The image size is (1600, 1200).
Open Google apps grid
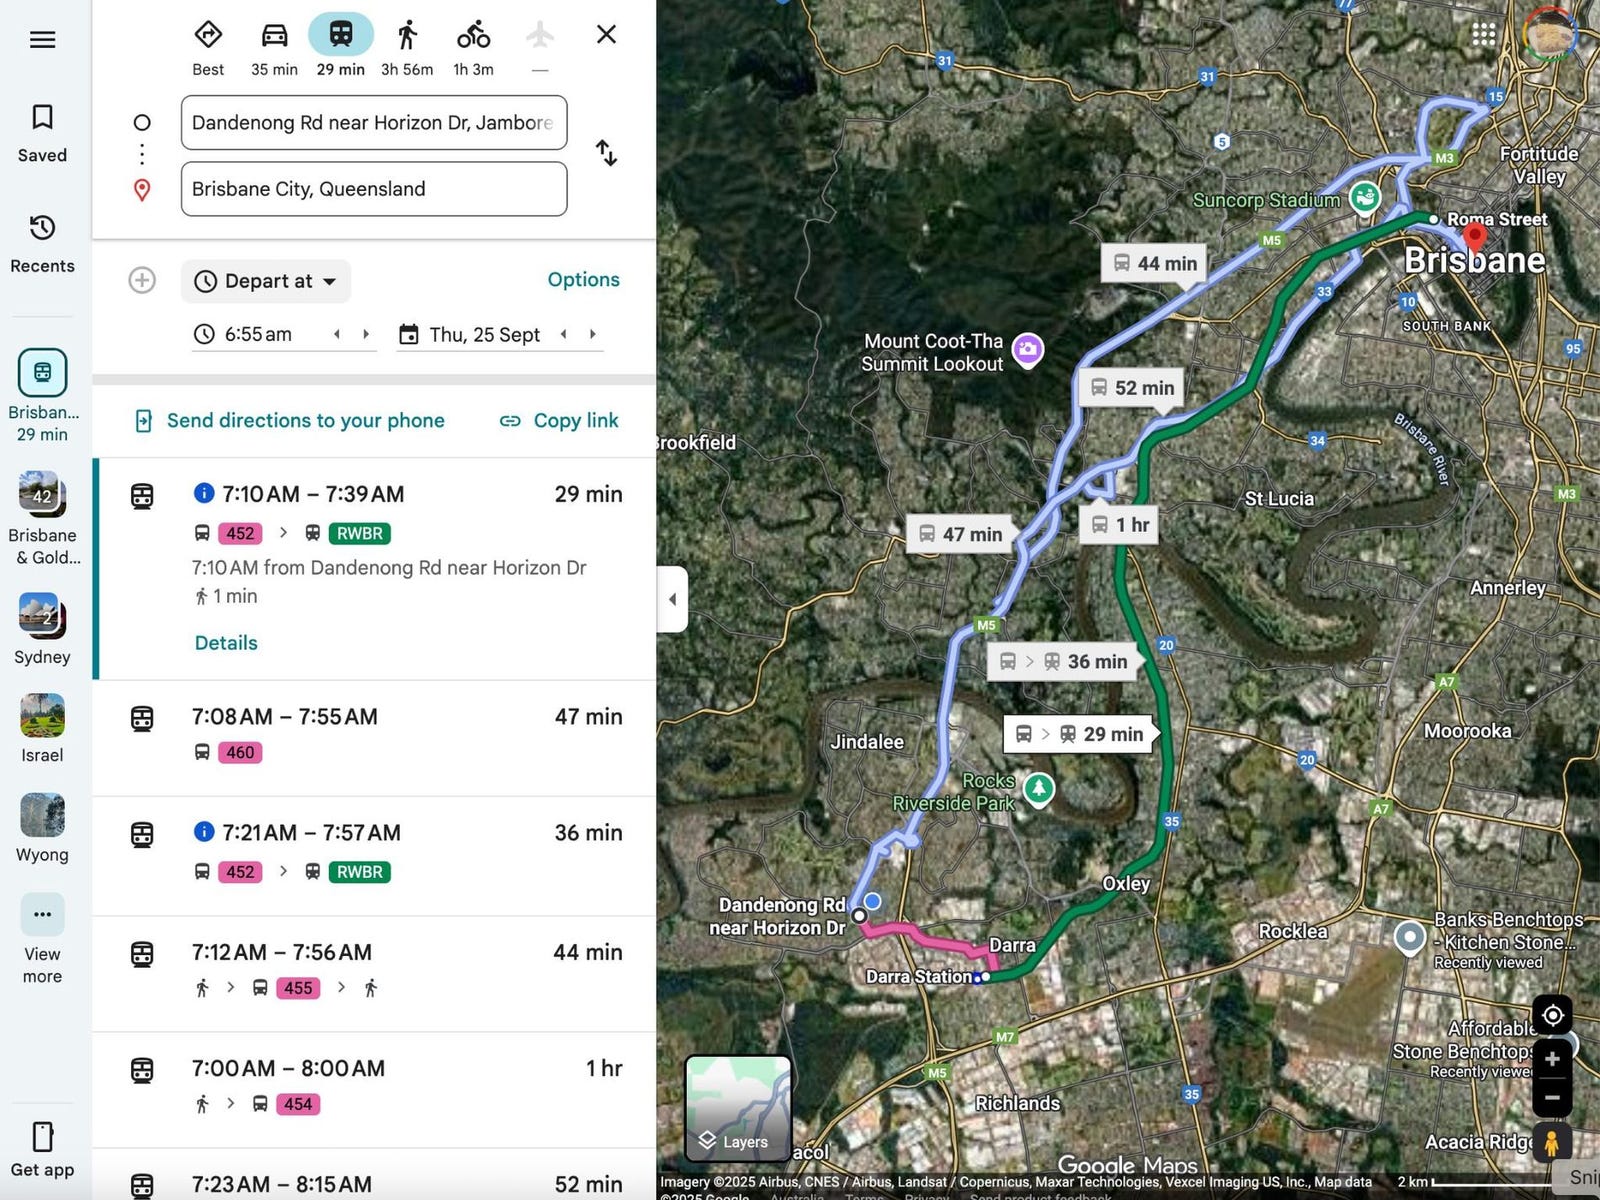pos(1484,34)
